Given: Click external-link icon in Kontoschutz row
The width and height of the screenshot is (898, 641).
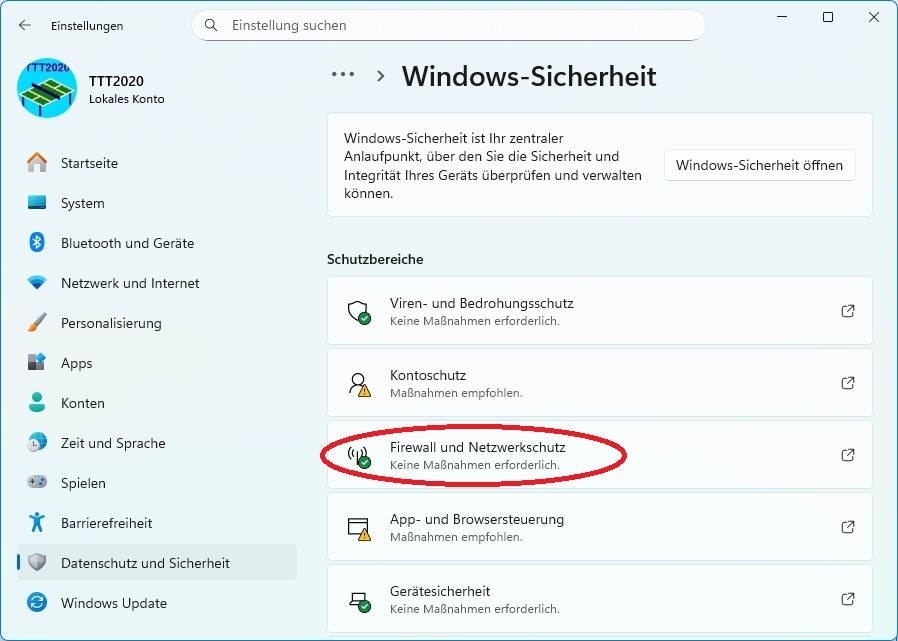Looking at the screenshot, I should pos(848,383).
